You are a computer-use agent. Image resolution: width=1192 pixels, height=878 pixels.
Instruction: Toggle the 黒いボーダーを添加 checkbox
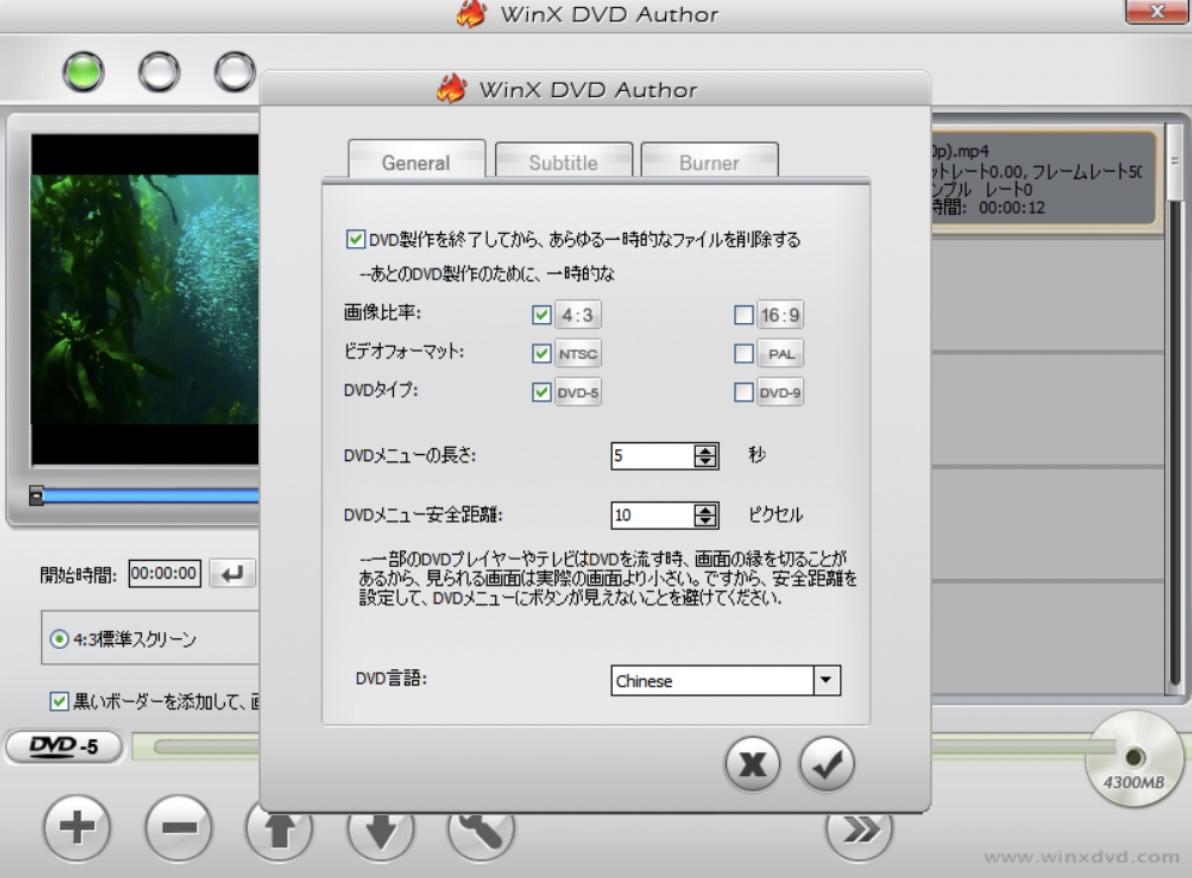(59, 701)
